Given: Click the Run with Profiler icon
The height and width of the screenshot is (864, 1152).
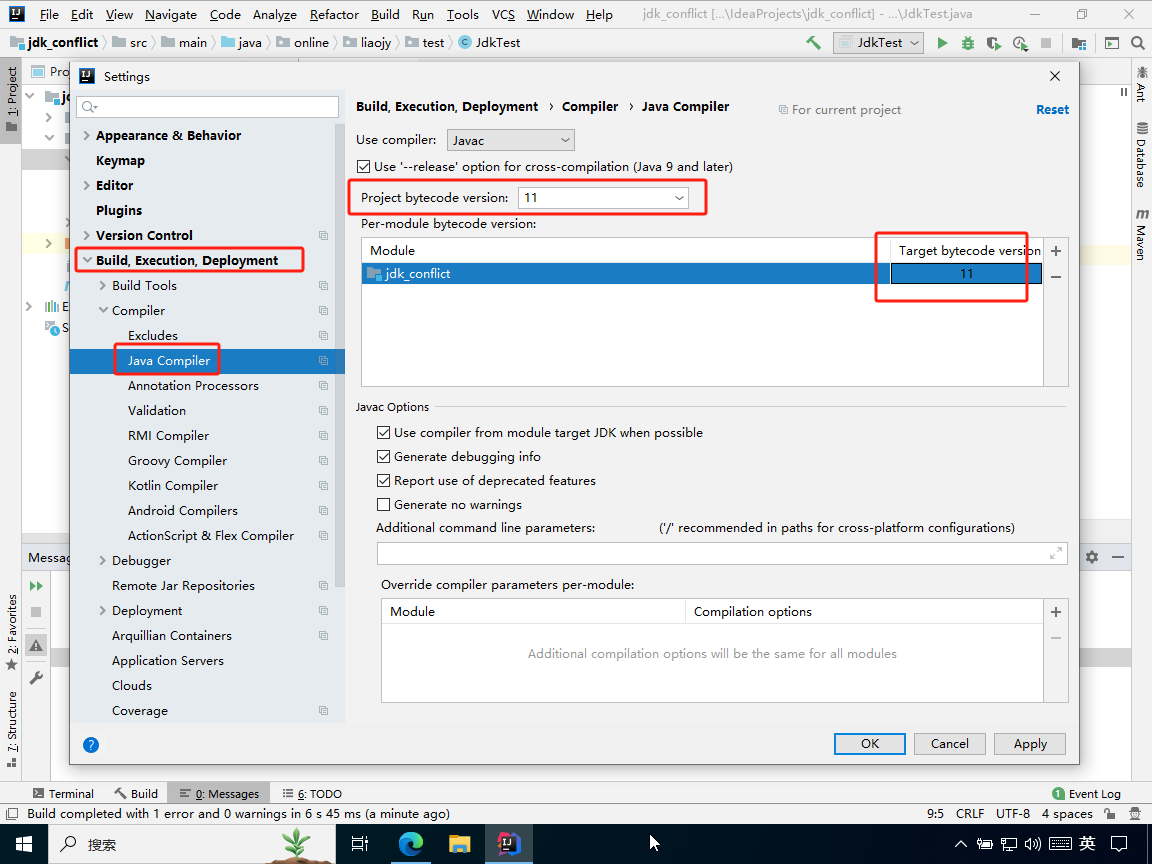Looking at the screenshot, I should (1020, 43).
